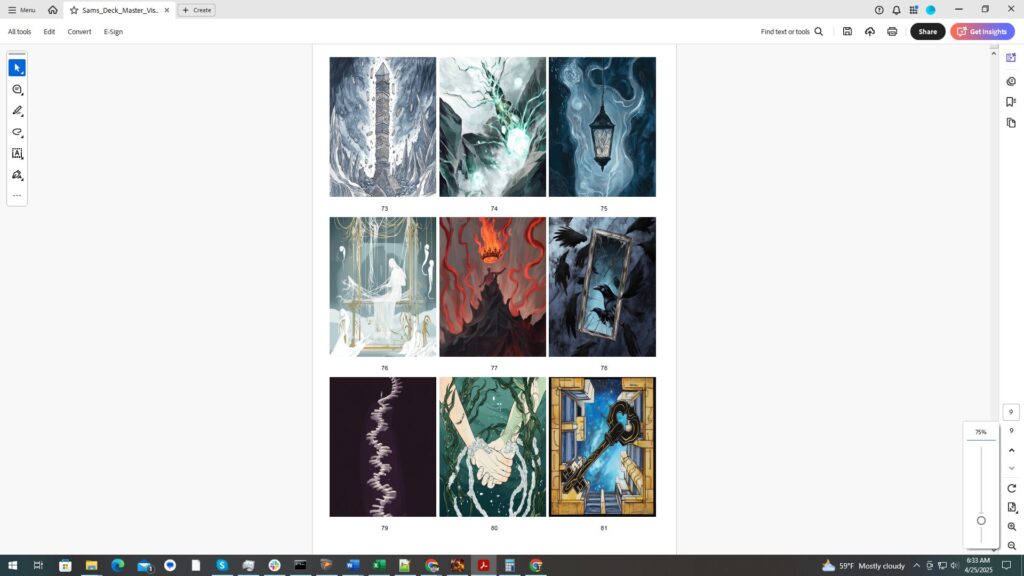Open the fill and sign stamp tool
1024x576 pixels.
point(17,175)
